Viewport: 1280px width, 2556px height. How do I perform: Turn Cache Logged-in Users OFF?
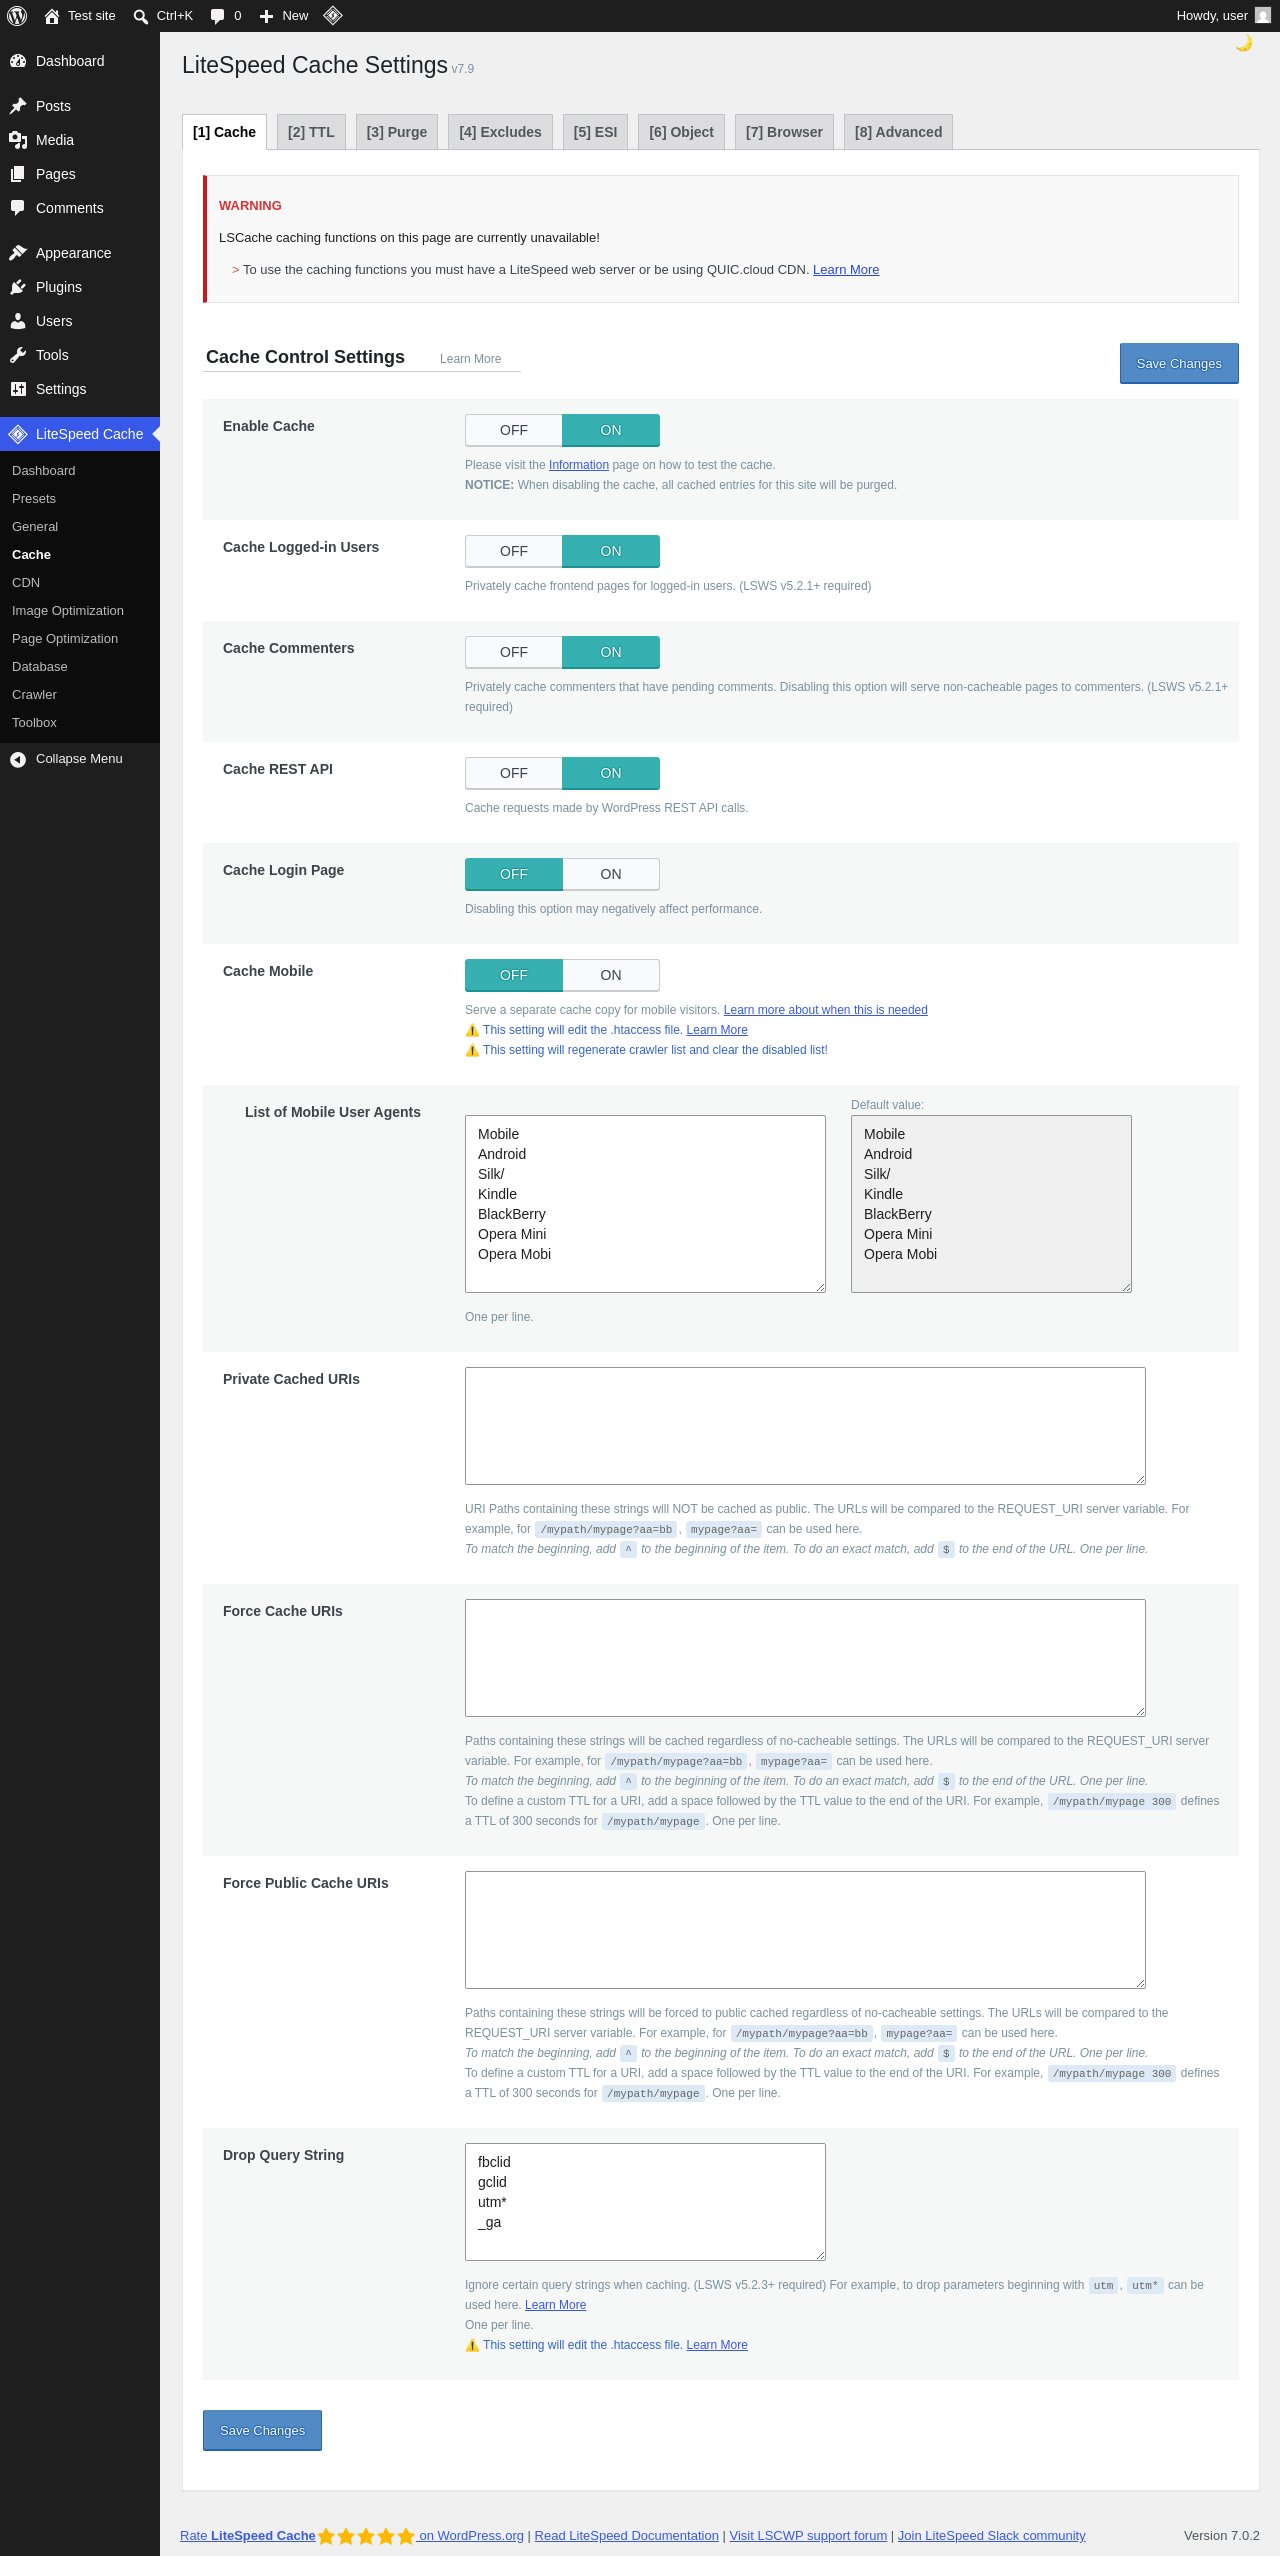pos(514,551)
